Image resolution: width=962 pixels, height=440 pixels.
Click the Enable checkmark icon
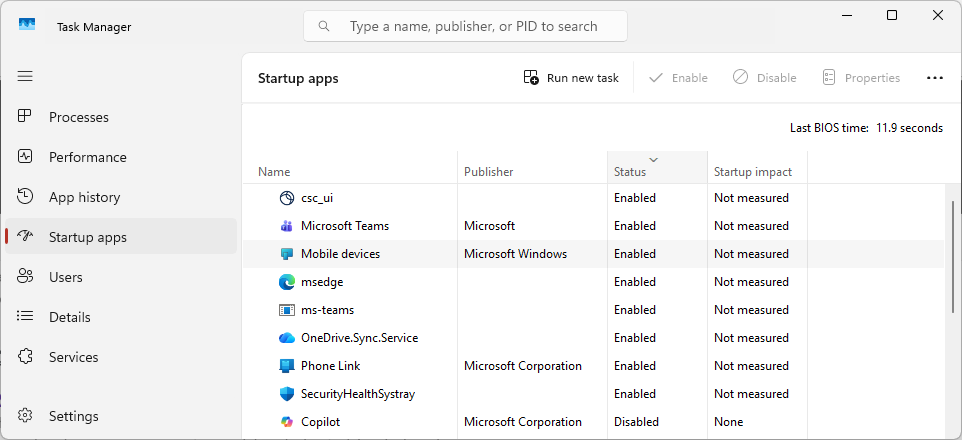[656, 77]
